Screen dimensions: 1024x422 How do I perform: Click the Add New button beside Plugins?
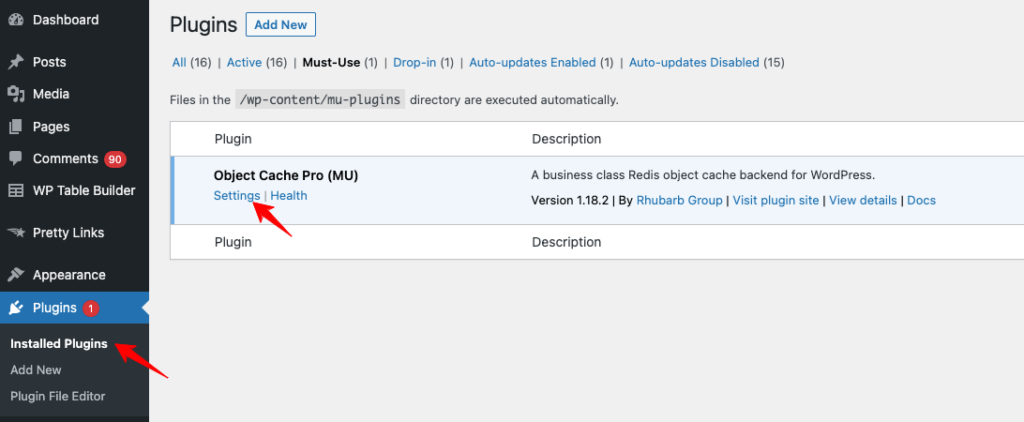(x=281, y=25)
